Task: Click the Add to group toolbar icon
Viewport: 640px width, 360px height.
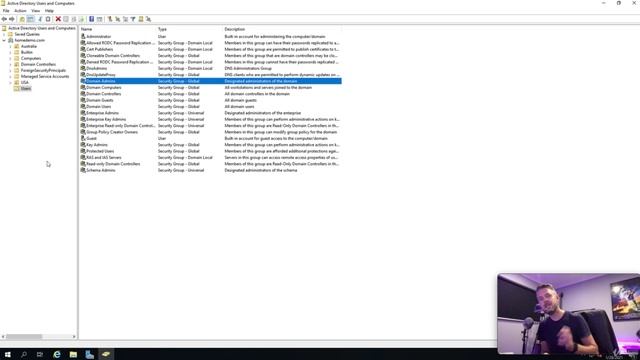Action: click(x=149, y=19)
